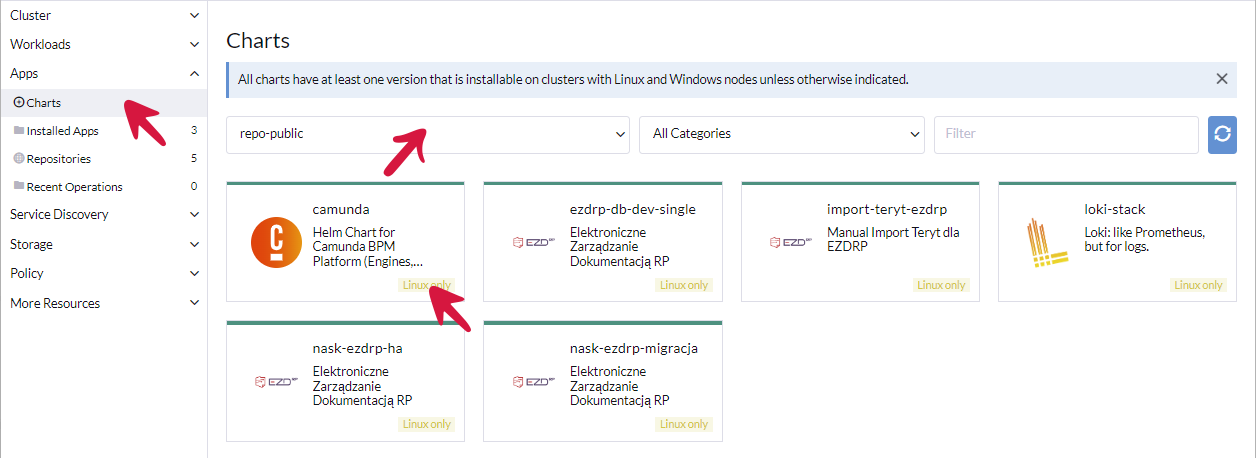The width and height of the screenshot is (1256, 458).
Task: Open Recent Operations in sidebar
Action: [74, 187]
